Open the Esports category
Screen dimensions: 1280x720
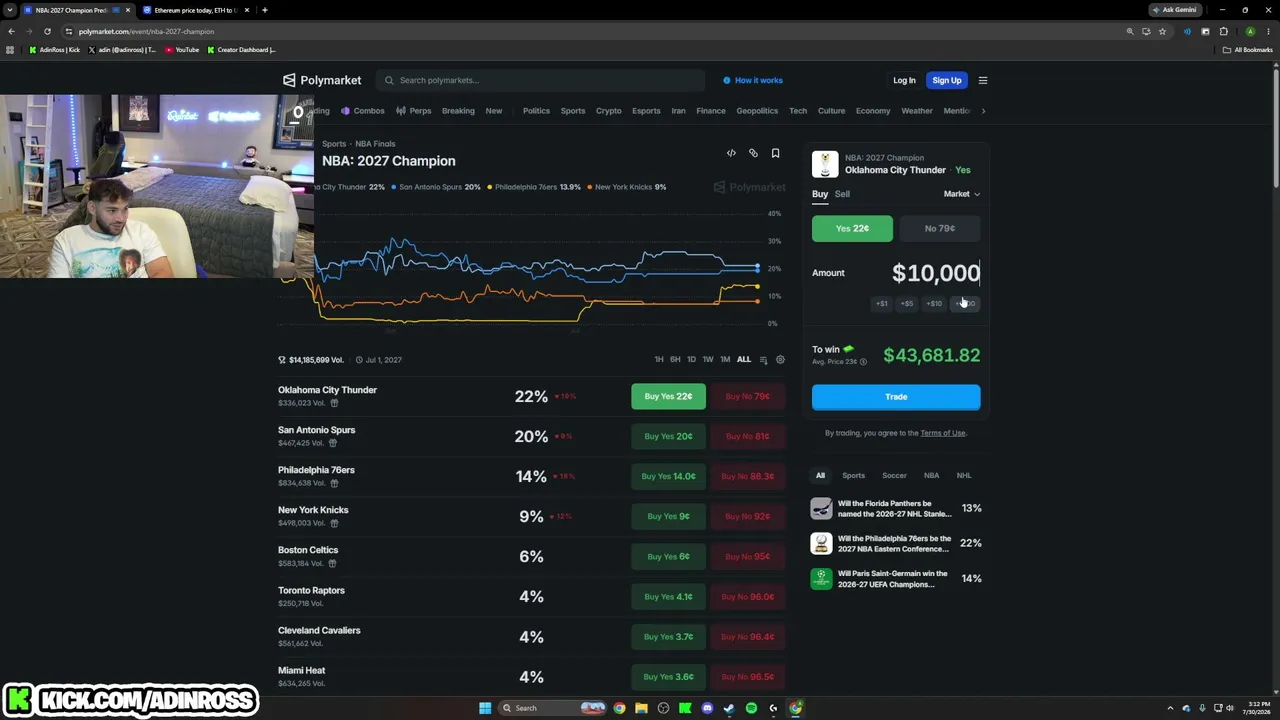646,111
